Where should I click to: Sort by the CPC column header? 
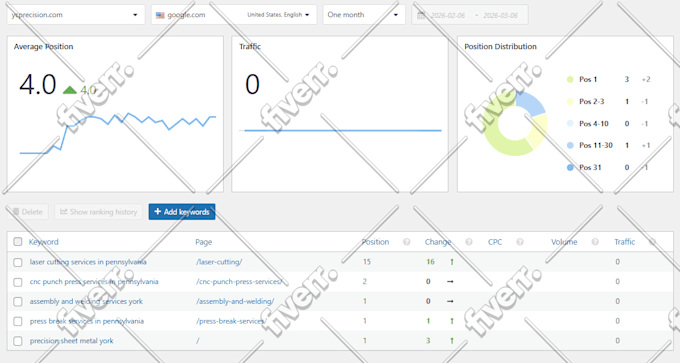(495, 242)
